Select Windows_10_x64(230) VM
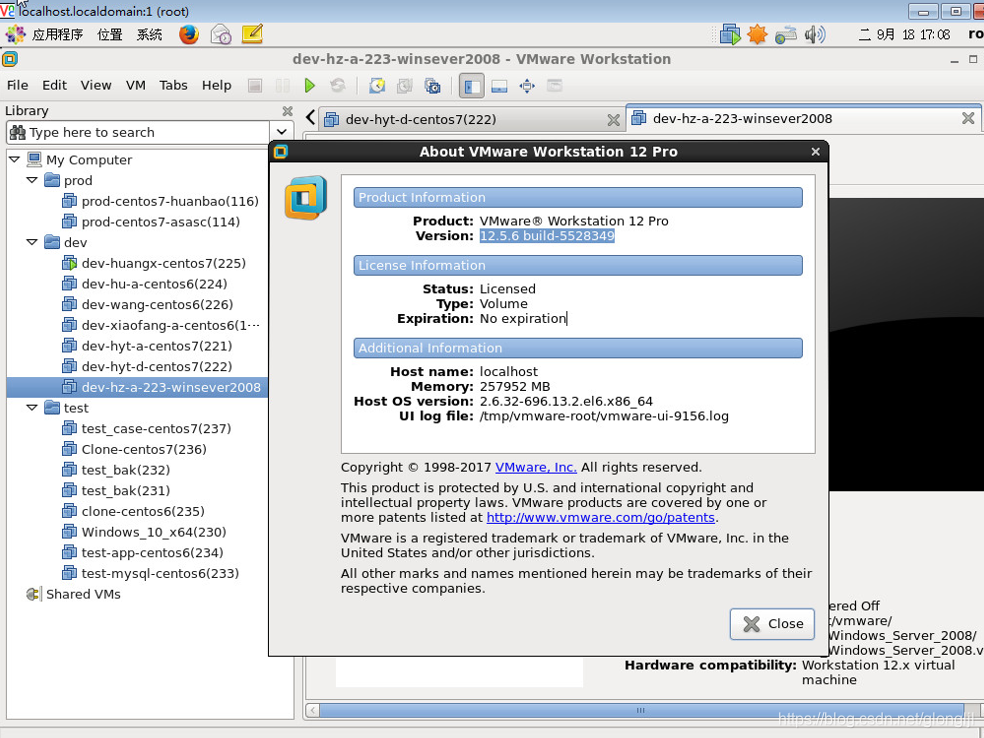 coord(154,532)
